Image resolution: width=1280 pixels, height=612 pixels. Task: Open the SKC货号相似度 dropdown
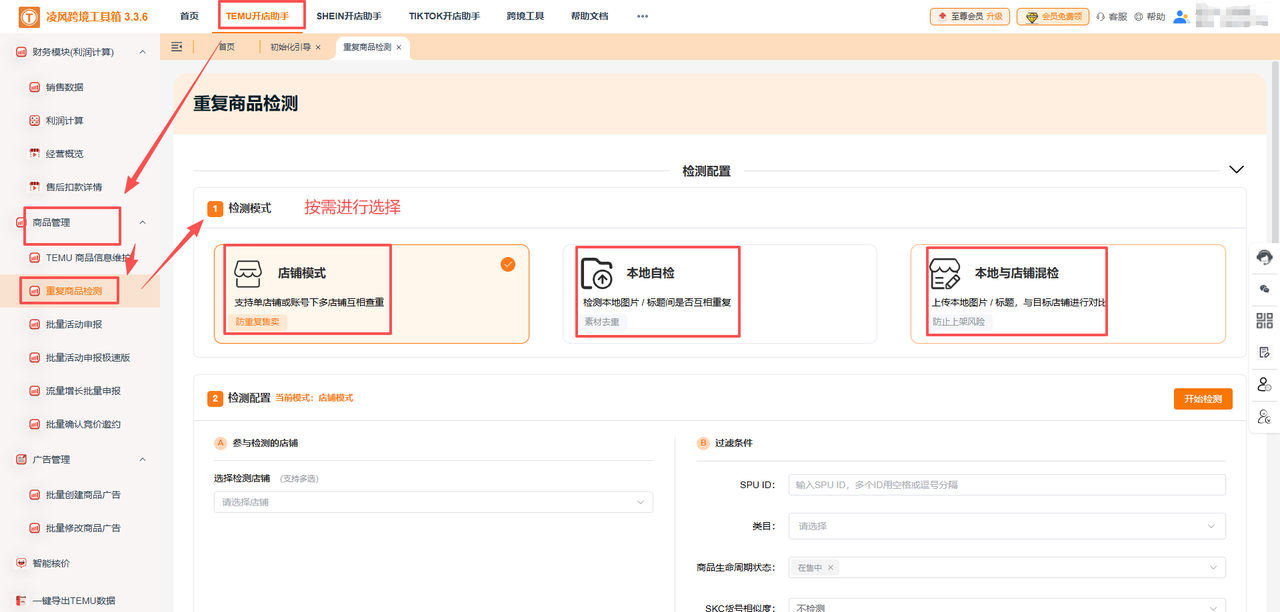click(1007, 606)
